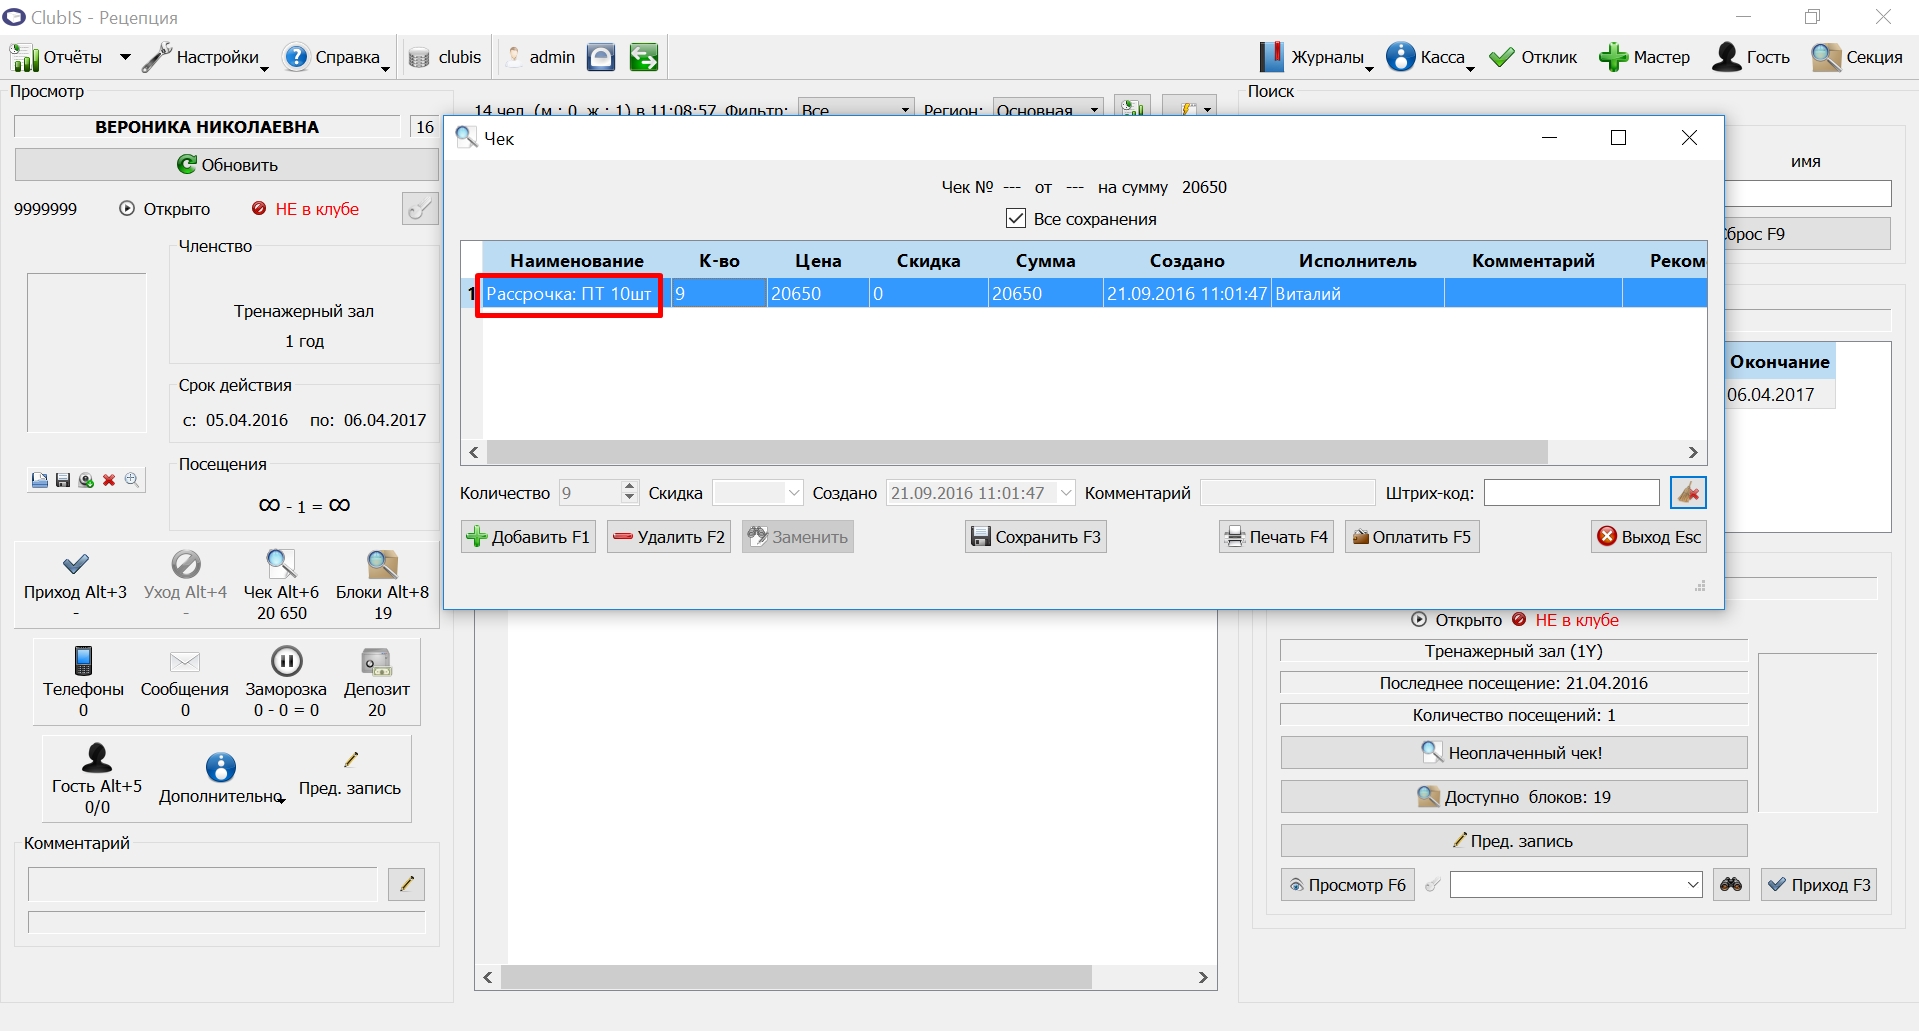The height and width of the screenshot is (1031, 1919).
Task: Select the Открыто radio button in left panel
Action: click(x=127, y=209)
